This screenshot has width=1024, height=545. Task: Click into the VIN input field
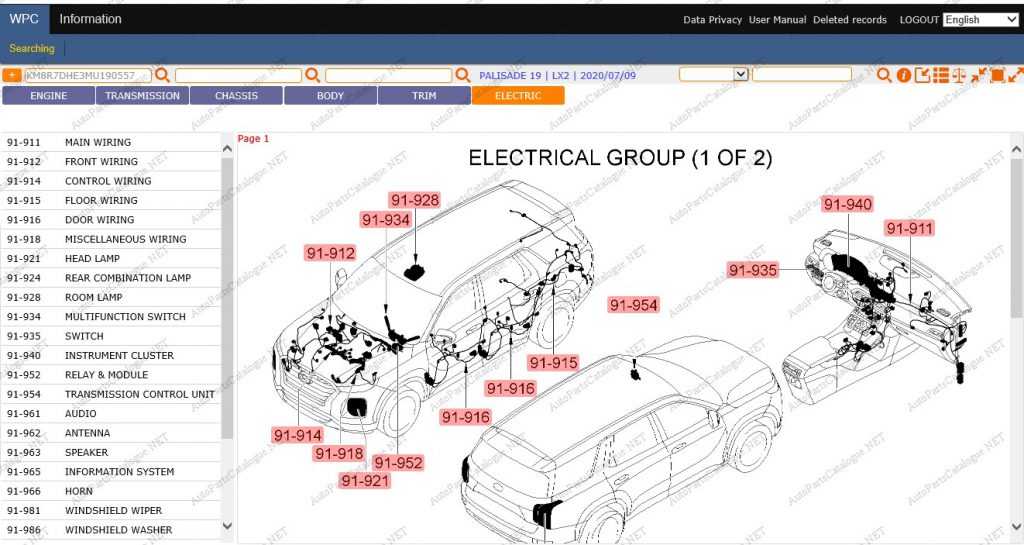87,75
